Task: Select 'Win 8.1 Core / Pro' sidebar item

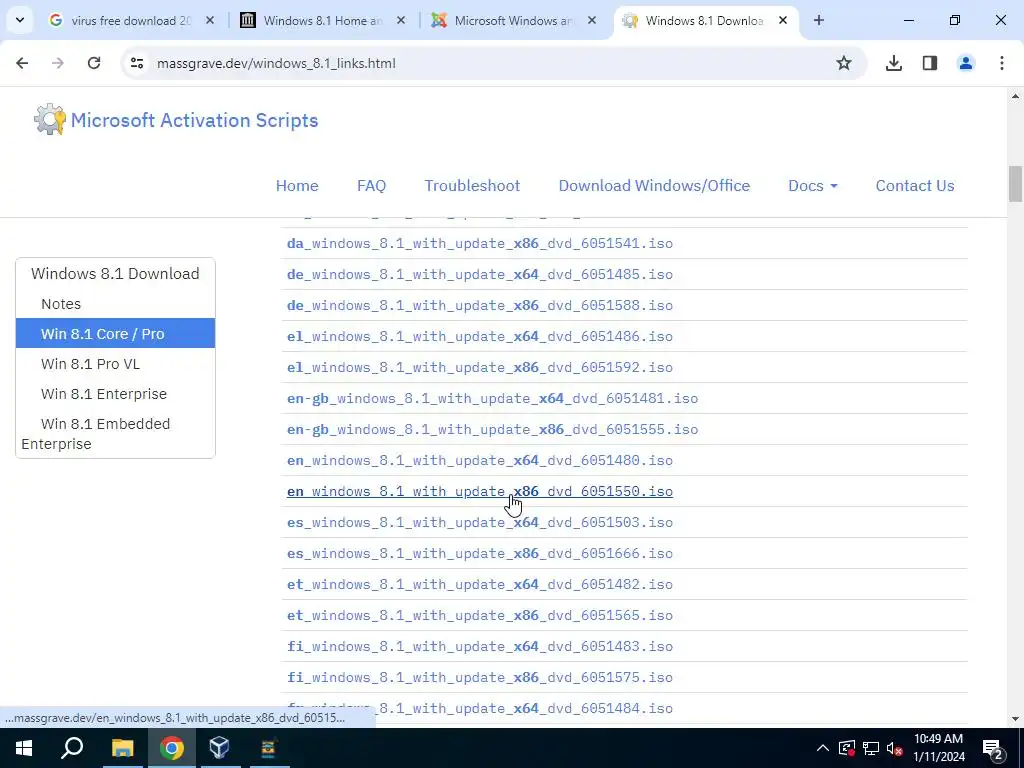Action: (115, 334)
